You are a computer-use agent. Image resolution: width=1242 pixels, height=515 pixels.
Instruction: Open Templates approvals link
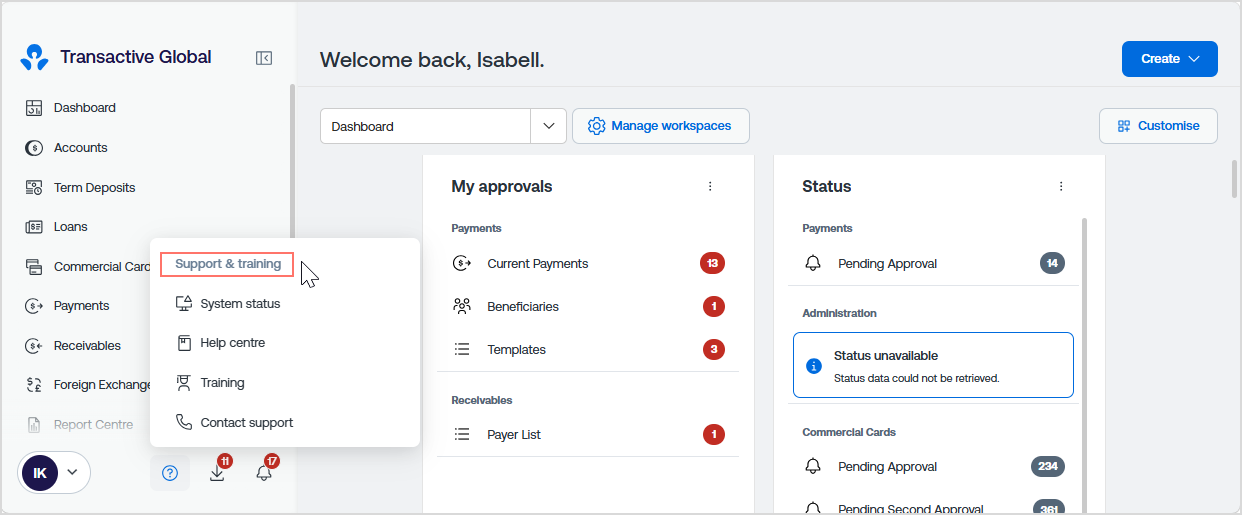(517, 349)
